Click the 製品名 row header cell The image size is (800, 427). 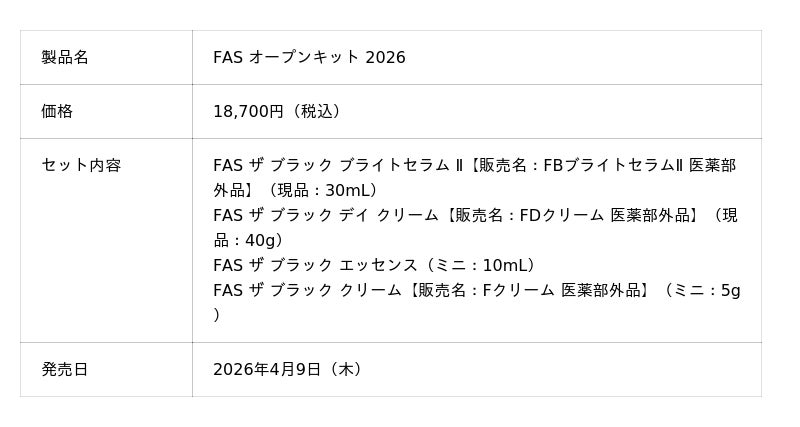point(65,58)
